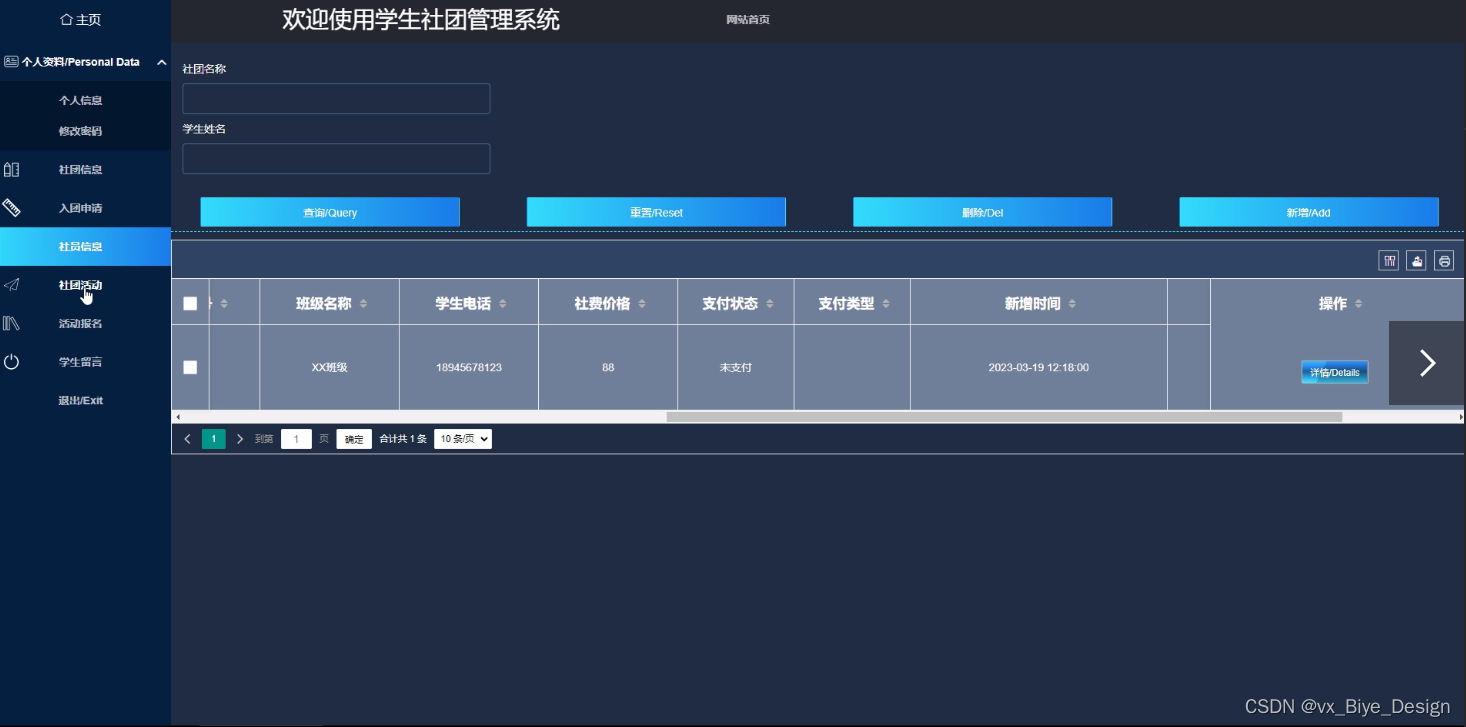
Task: Click the phone number 18945678123 cell
Action: (x=469, y=367)
